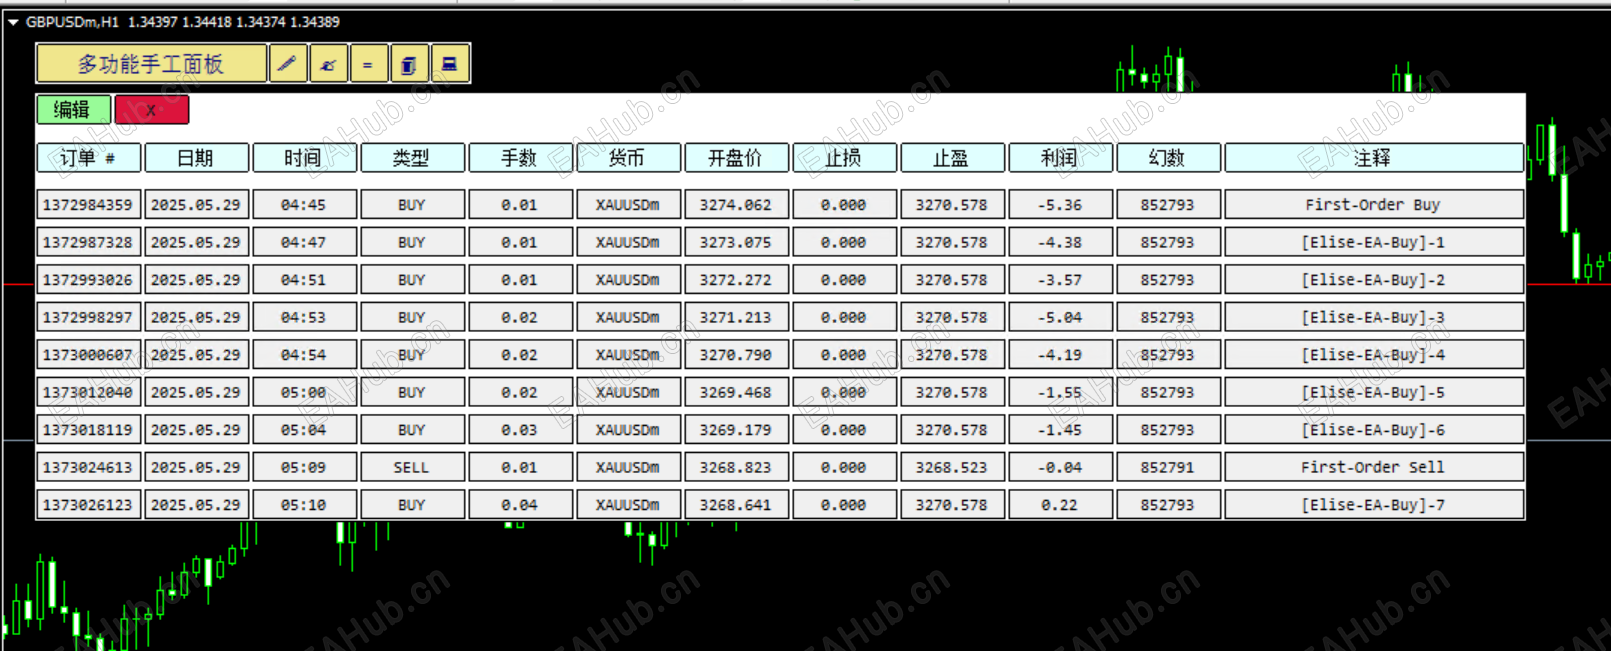This screenshot has width=1611, height=651.
Task: Click the [Elise-EA-Buy]-6 comment cell
Action: [1374, 430]
